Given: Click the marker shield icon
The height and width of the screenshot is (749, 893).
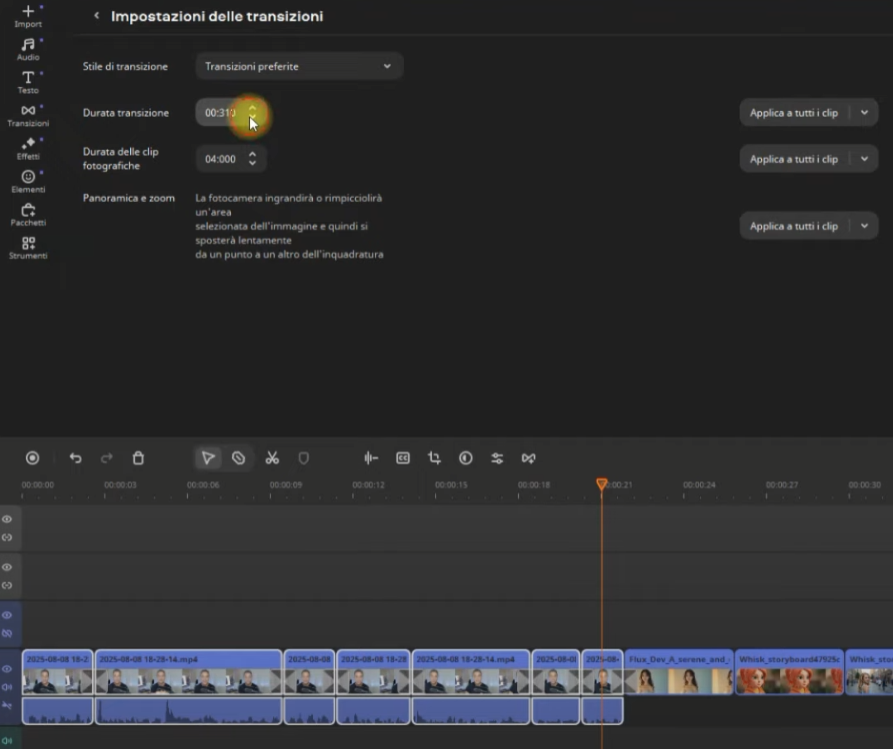Looking at the screenshot, I should click(304, 458).
